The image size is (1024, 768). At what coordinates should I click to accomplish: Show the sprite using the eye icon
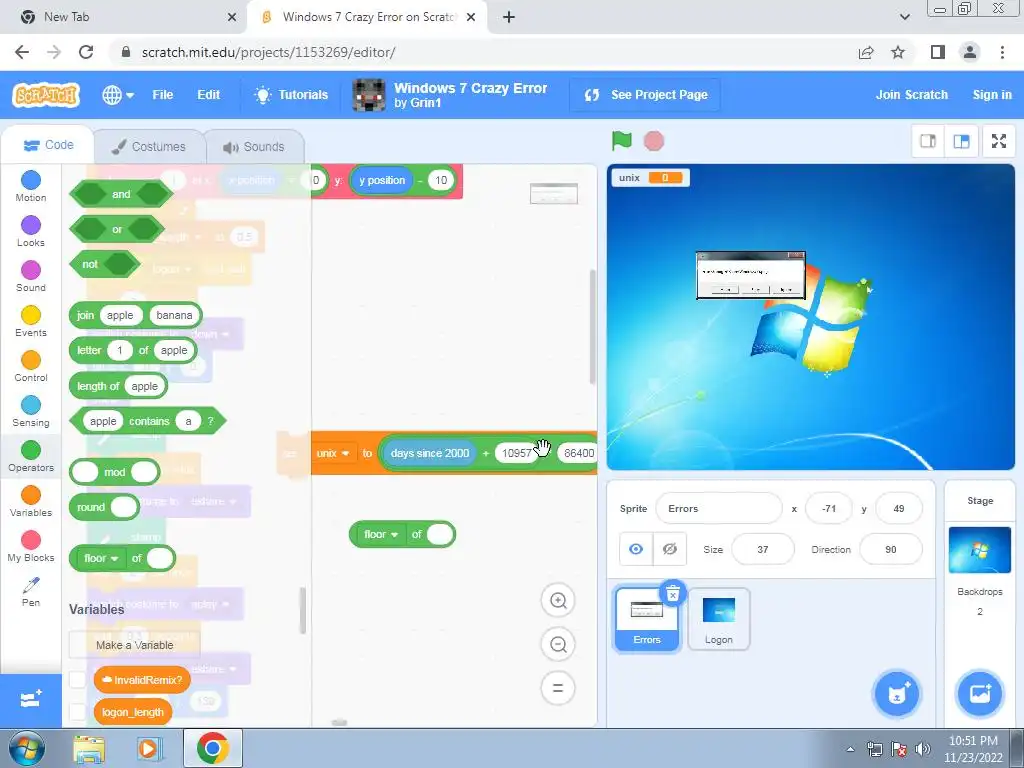click(635, 549)
